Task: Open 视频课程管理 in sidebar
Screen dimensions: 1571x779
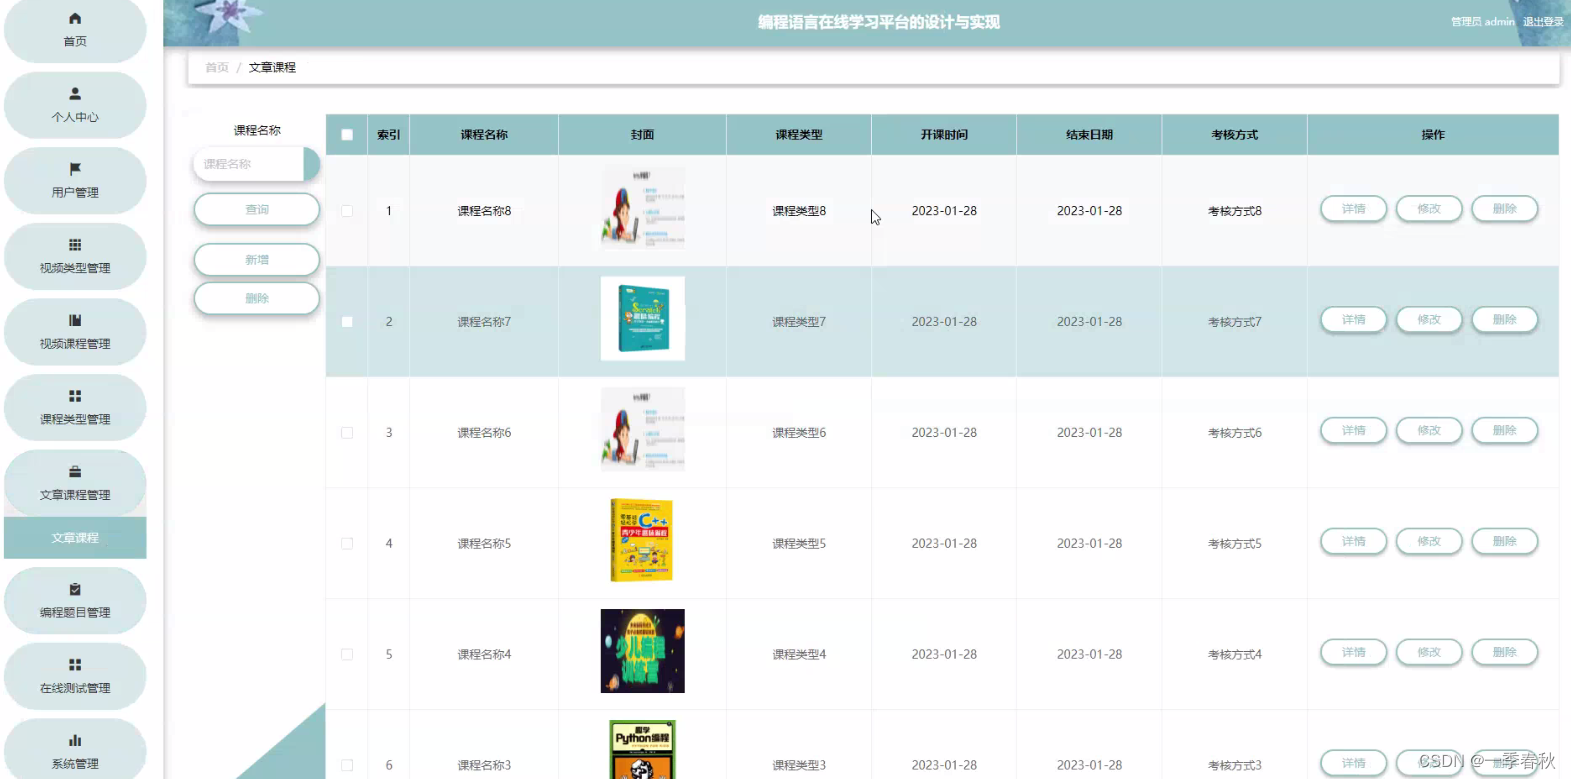Action: 75,332
